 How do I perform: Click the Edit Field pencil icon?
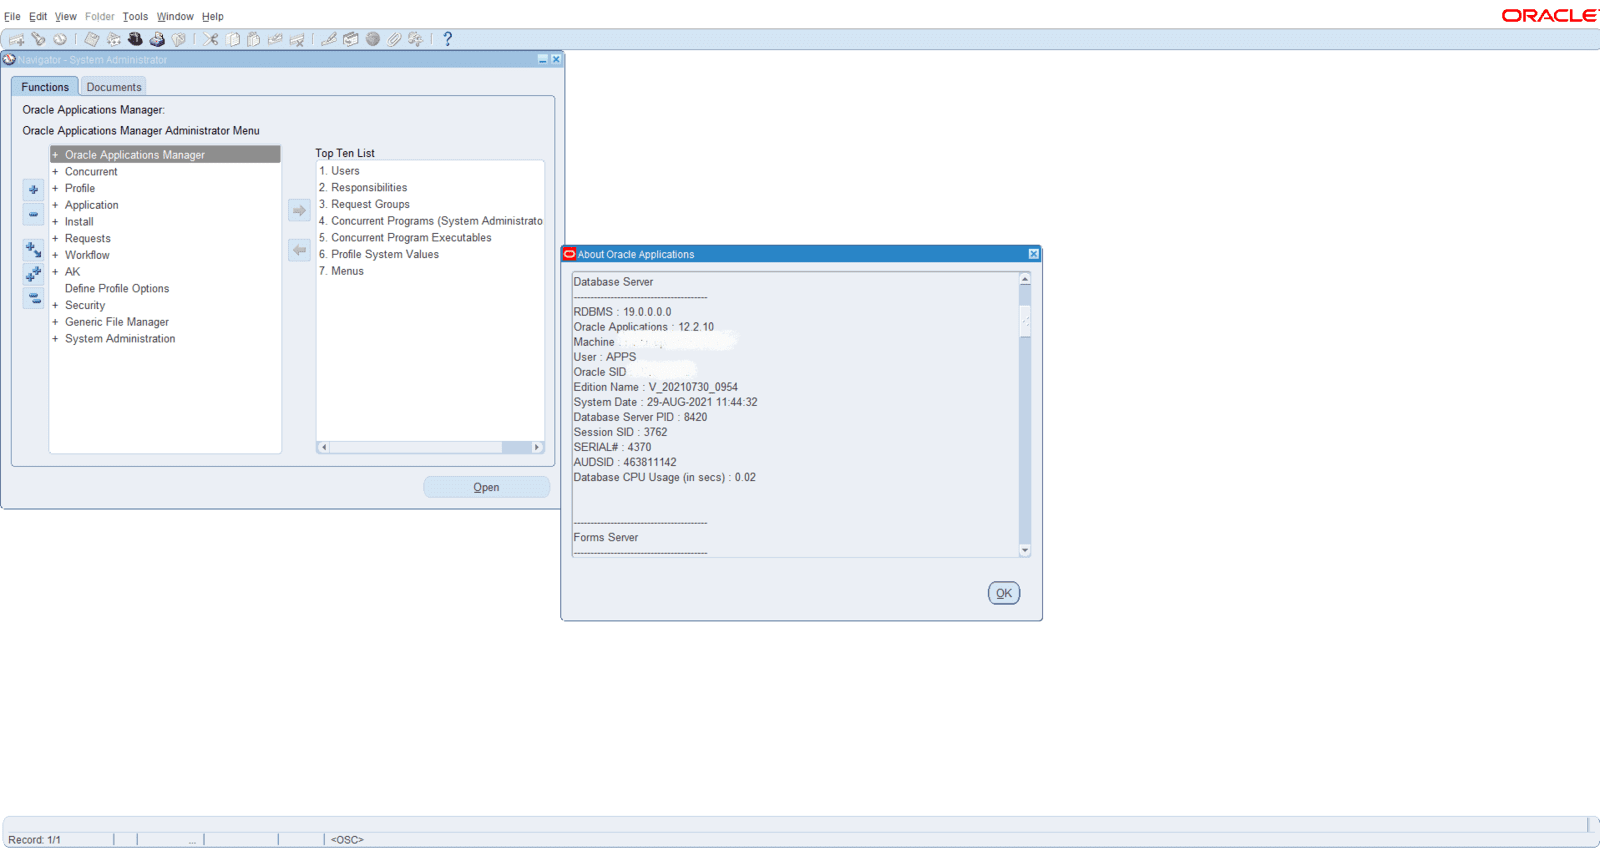328,39
